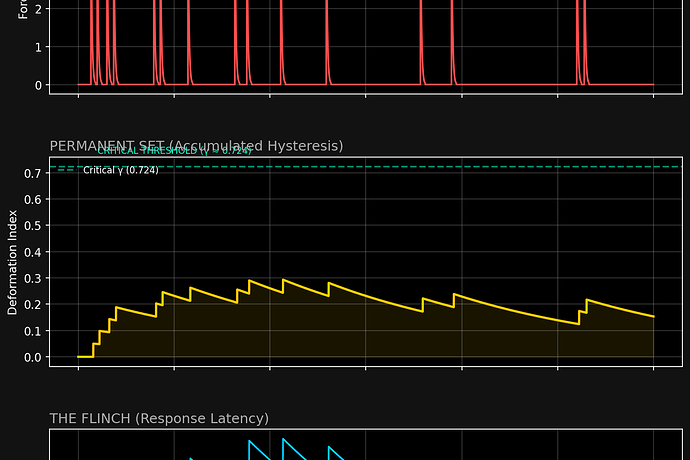Click the flat start of the yellow deformation curve
The width and height of the screenshot is (690, 460).
[x=85, y=356]
